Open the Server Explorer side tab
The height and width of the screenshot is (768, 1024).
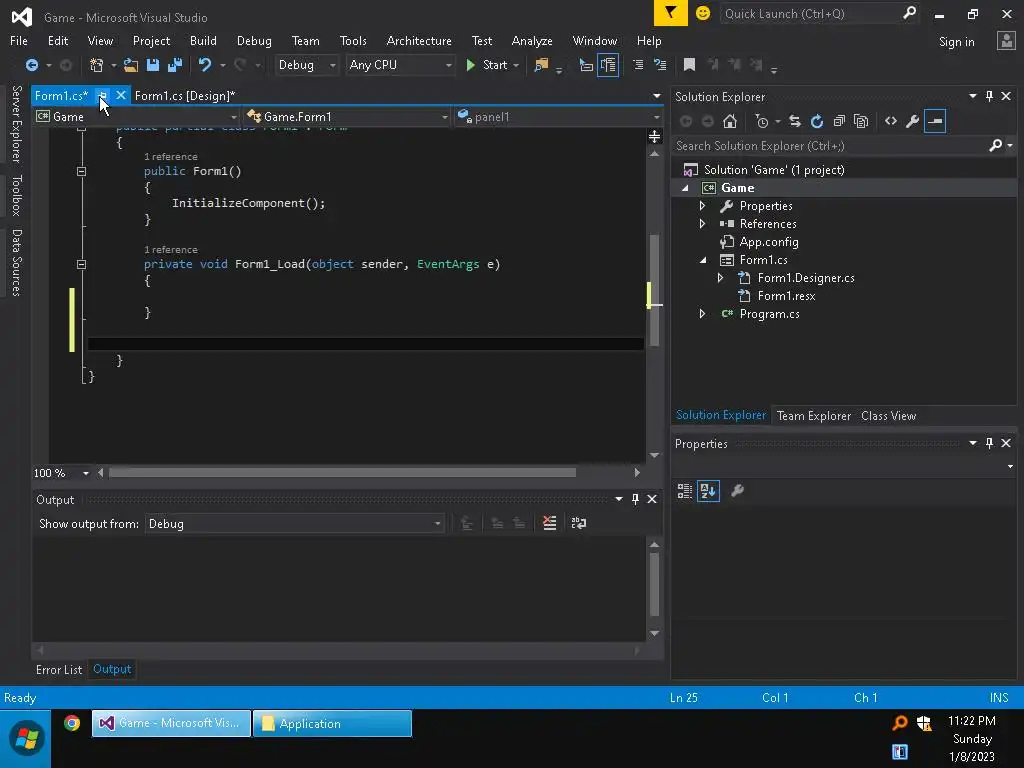[x=17, y=124]
